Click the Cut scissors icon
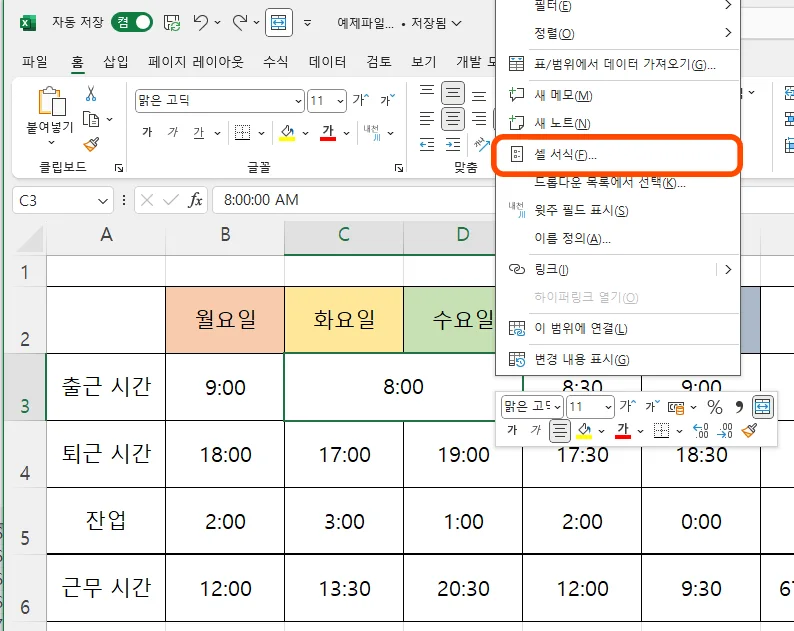794x631 pixels. point(91,94)
